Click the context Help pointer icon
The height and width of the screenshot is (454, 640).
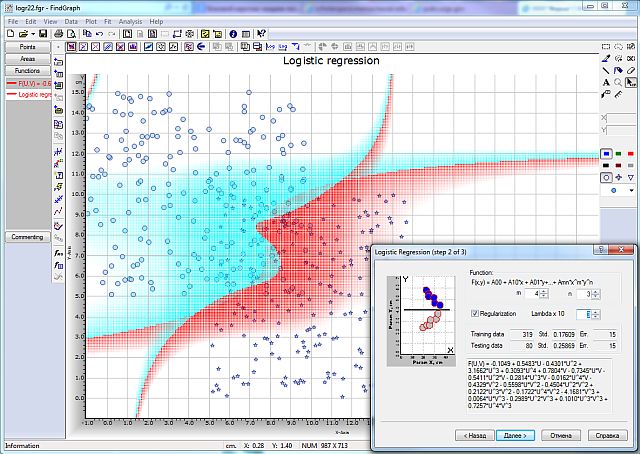click(x=262, y=34)
